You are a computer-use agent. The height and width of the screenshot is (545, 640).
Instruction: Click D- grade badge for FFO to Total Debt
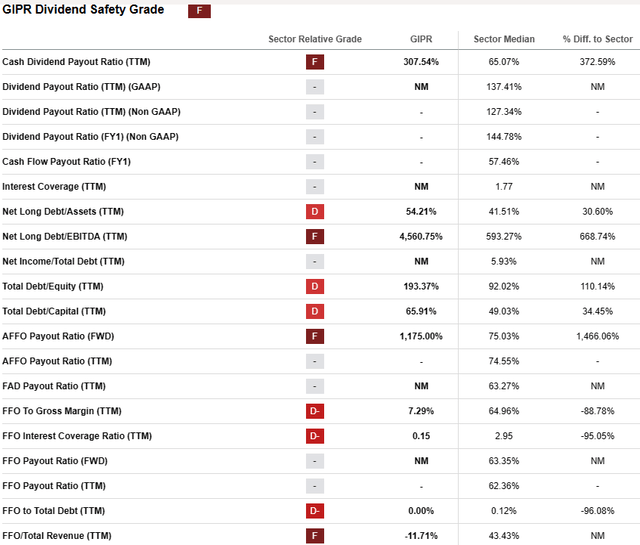pyautogui.click(x=315, y=511)
